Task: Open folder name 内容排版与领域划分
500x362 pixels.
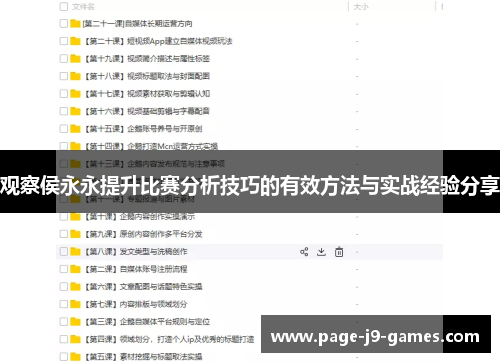Action: 154,304
